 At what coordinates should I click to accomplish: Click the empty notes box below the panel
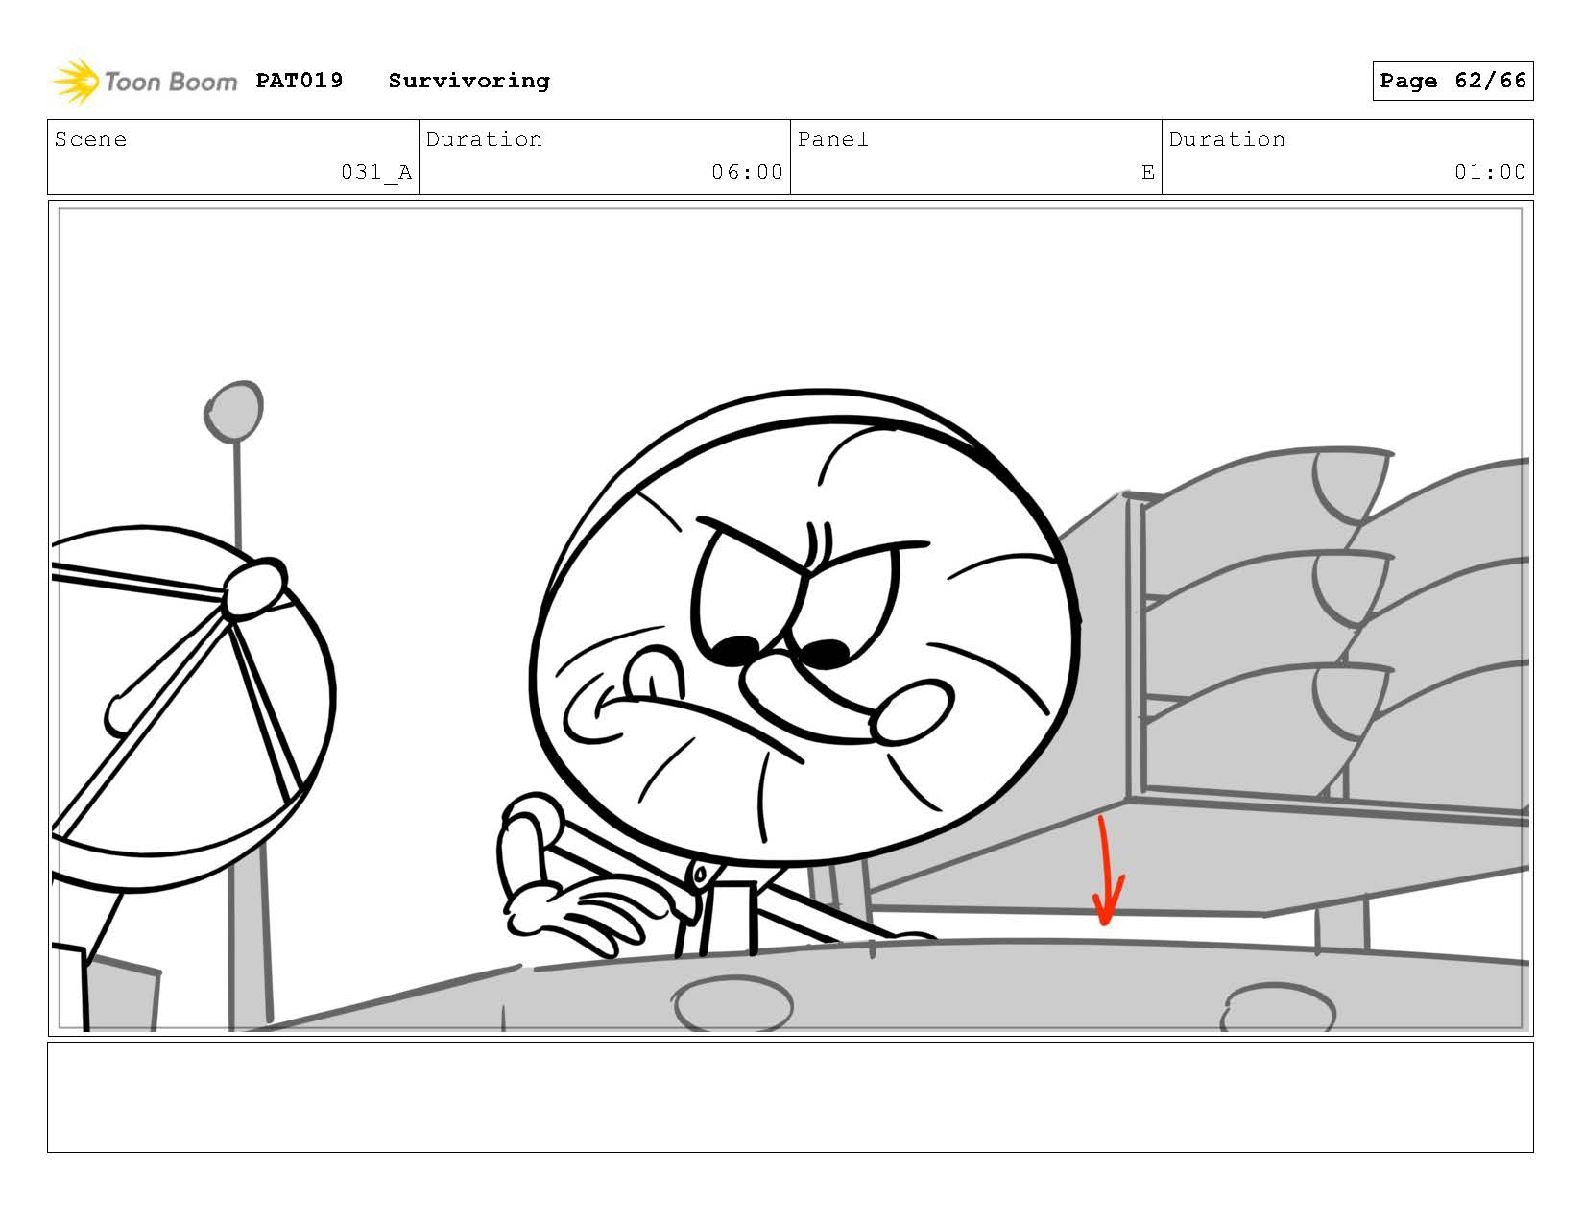tap(790, 1097)
